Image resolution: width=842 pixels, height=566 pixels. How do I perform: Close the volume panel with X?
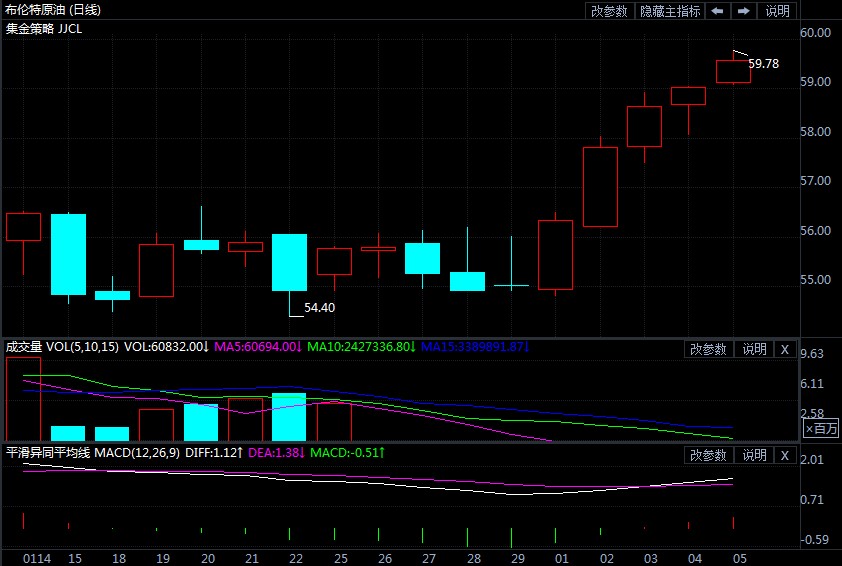[x=785, y=349]
